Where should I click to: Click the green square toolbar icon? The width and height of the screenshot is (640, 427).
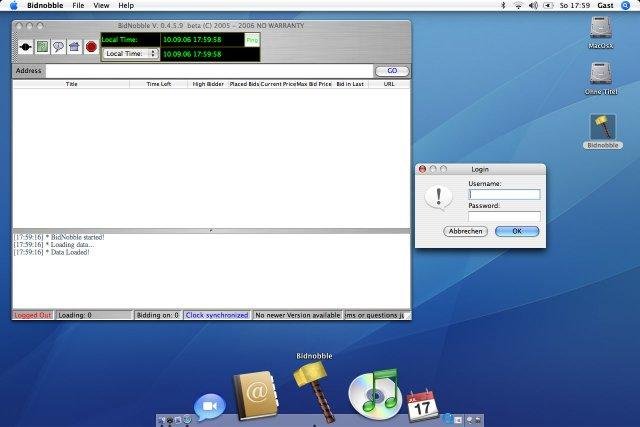click(42, 47)
